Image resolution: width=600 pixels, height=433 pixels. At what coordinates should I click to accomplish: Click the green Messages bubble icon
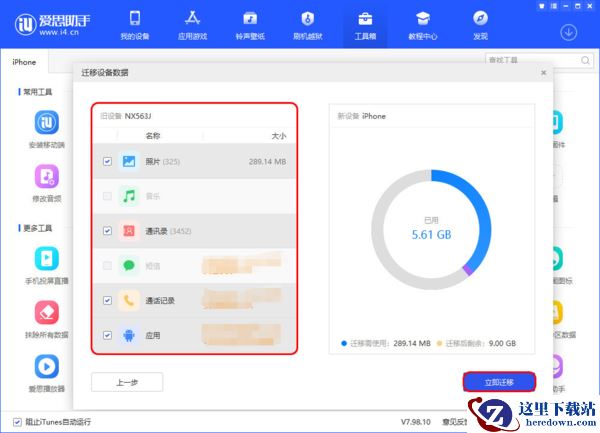tap(129, 265)
